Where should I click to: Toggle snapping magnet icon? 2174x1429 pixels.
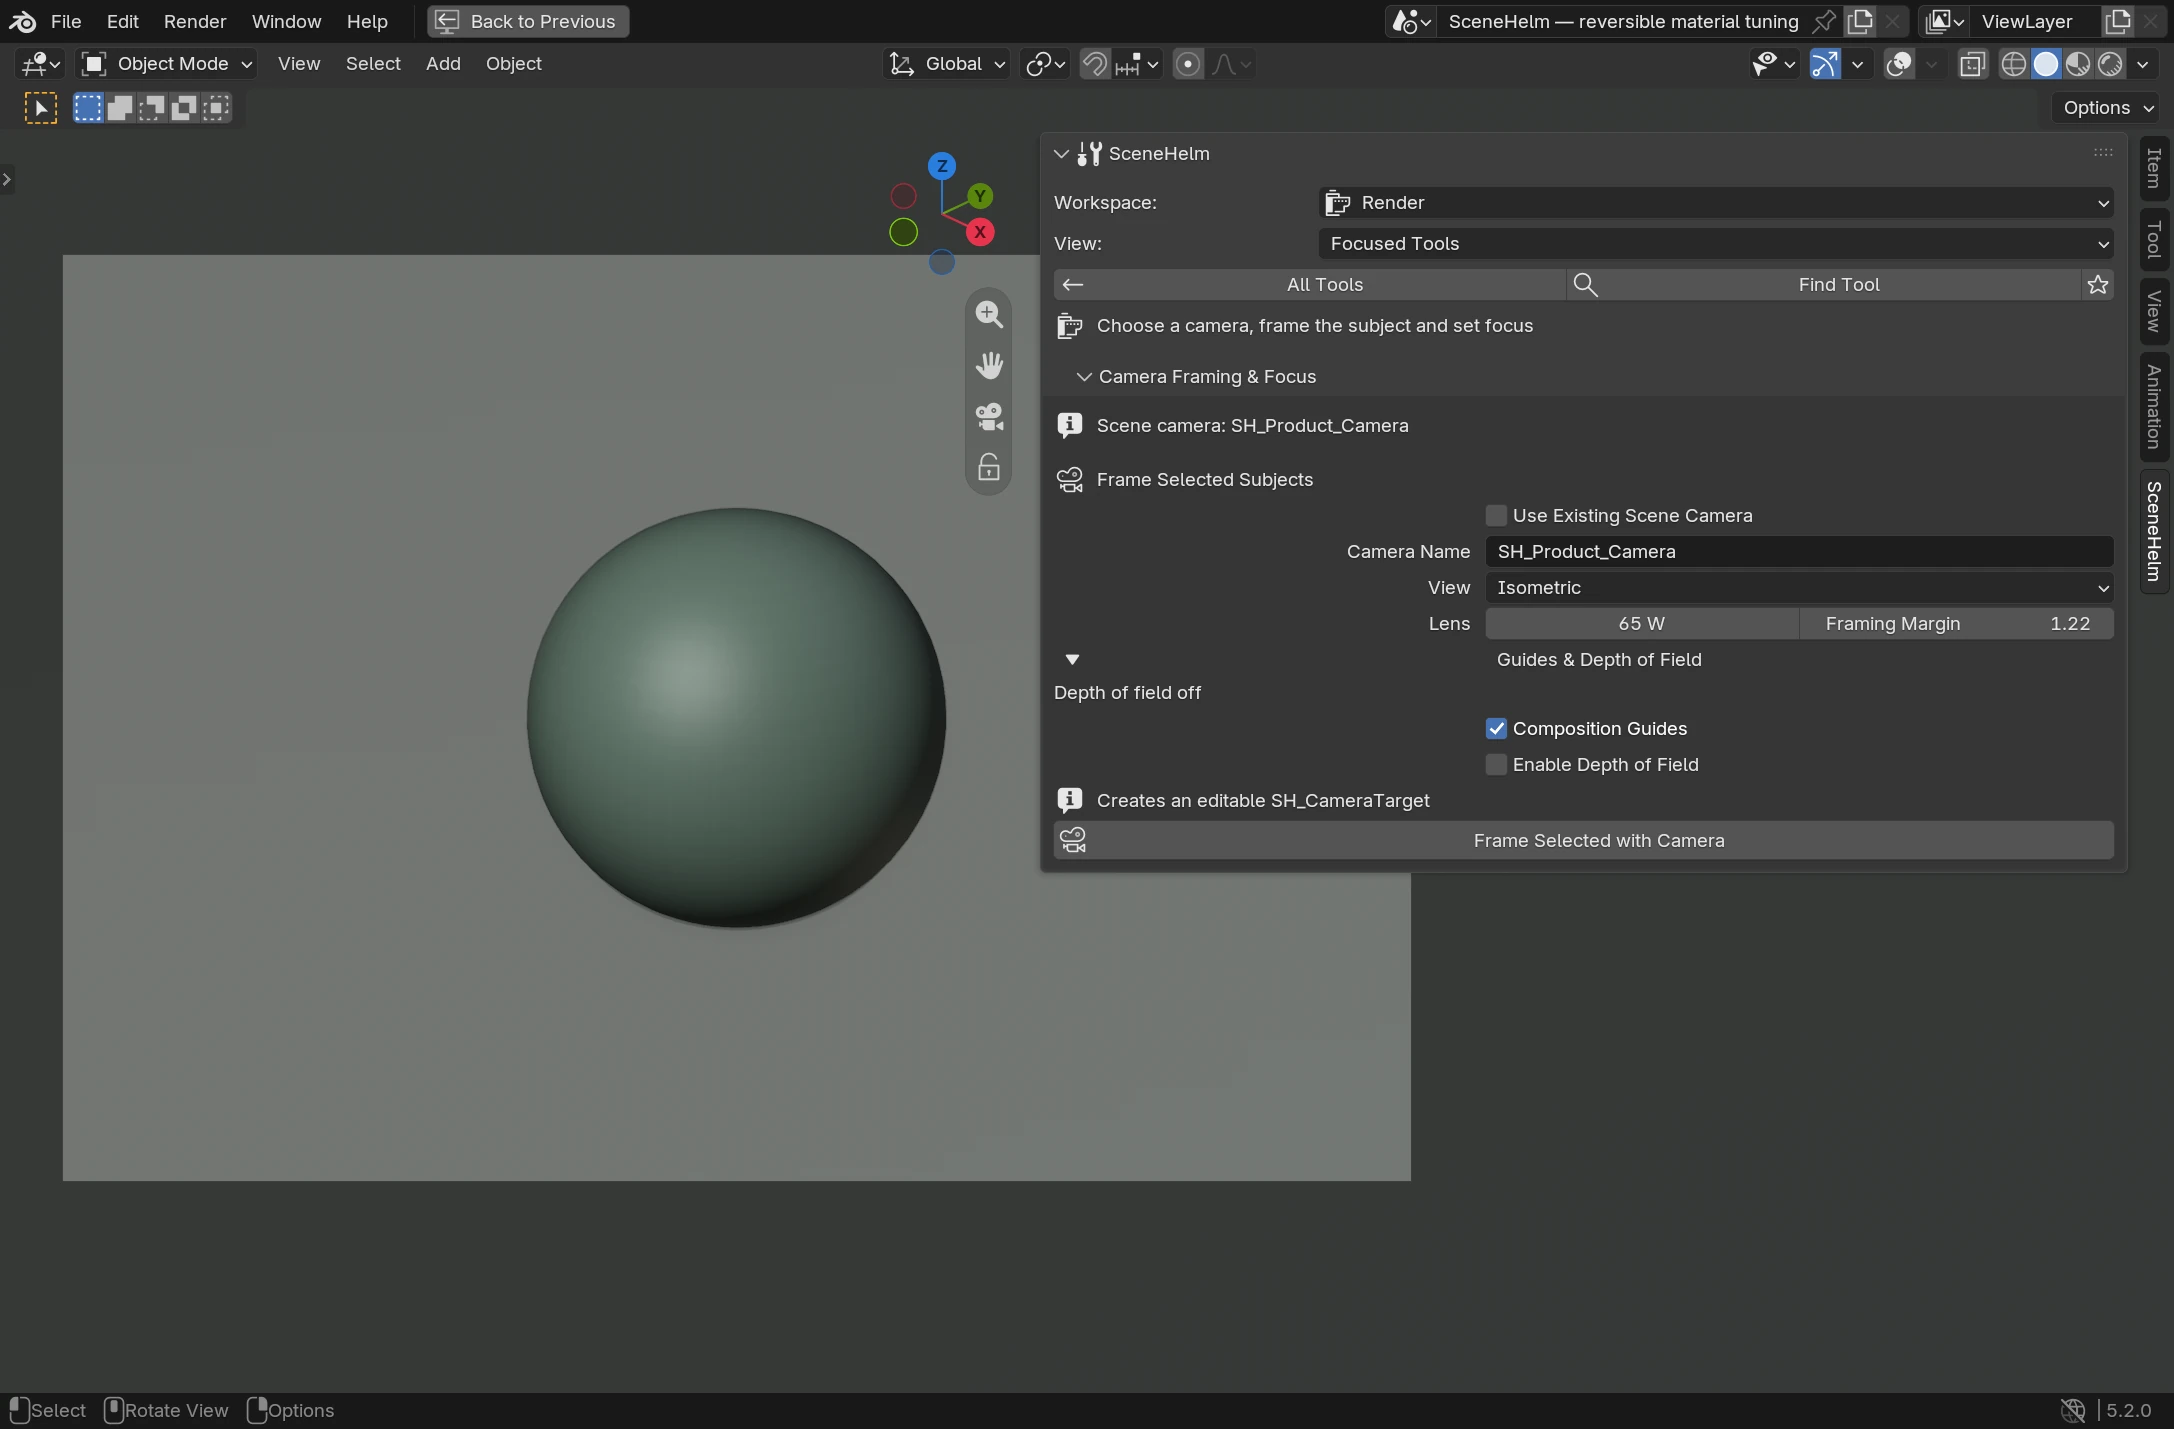[1095, 64]
